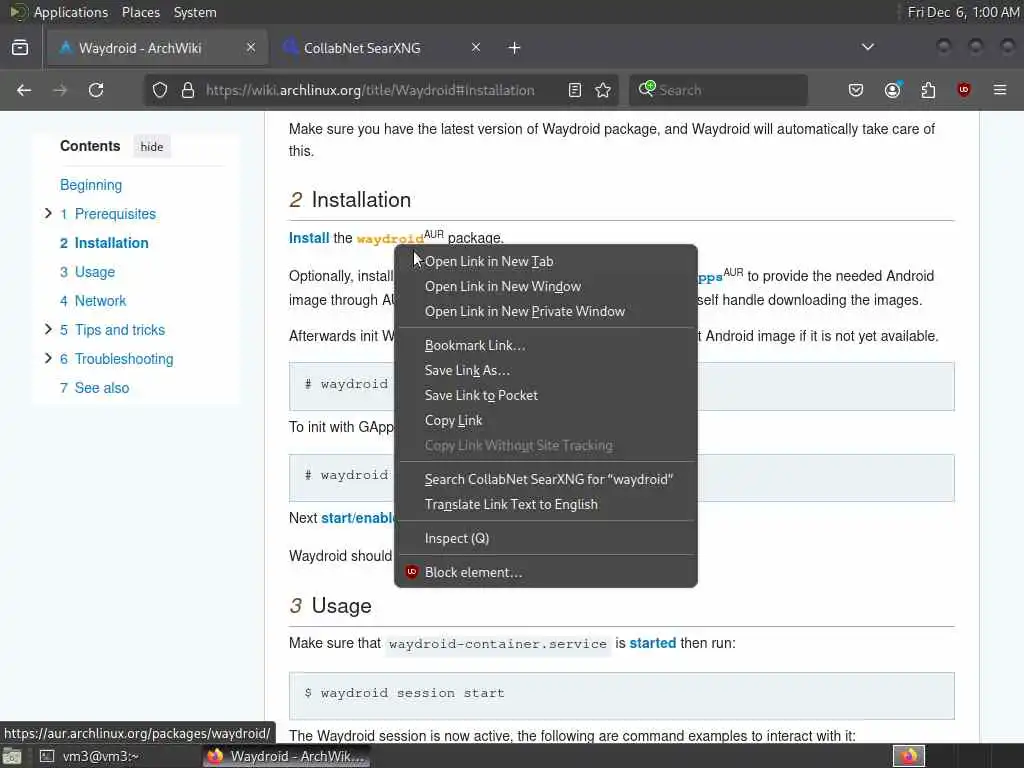Click show desktop icon in bottom panel
Image resolution: width=1024 pixels, height=768 pixels.
12,757
